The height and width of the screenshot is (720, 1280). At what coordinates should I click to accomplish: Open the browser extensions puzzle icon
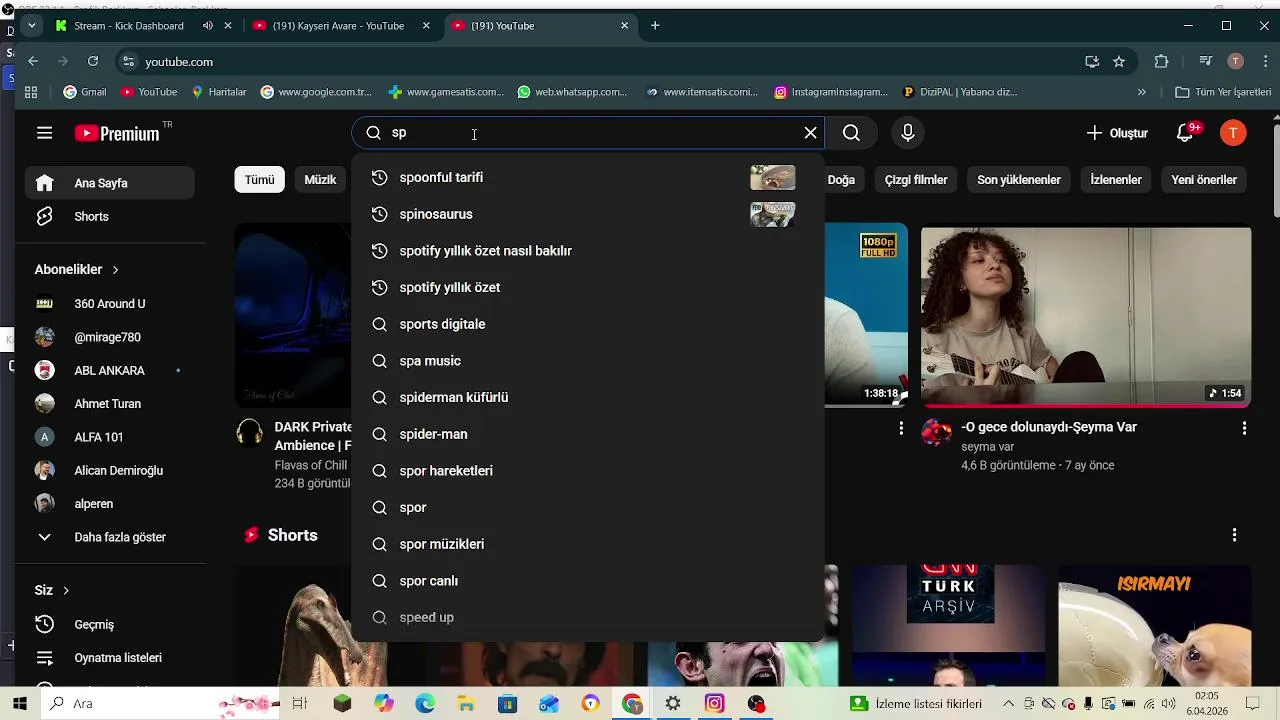click(x=1161, y=61)
